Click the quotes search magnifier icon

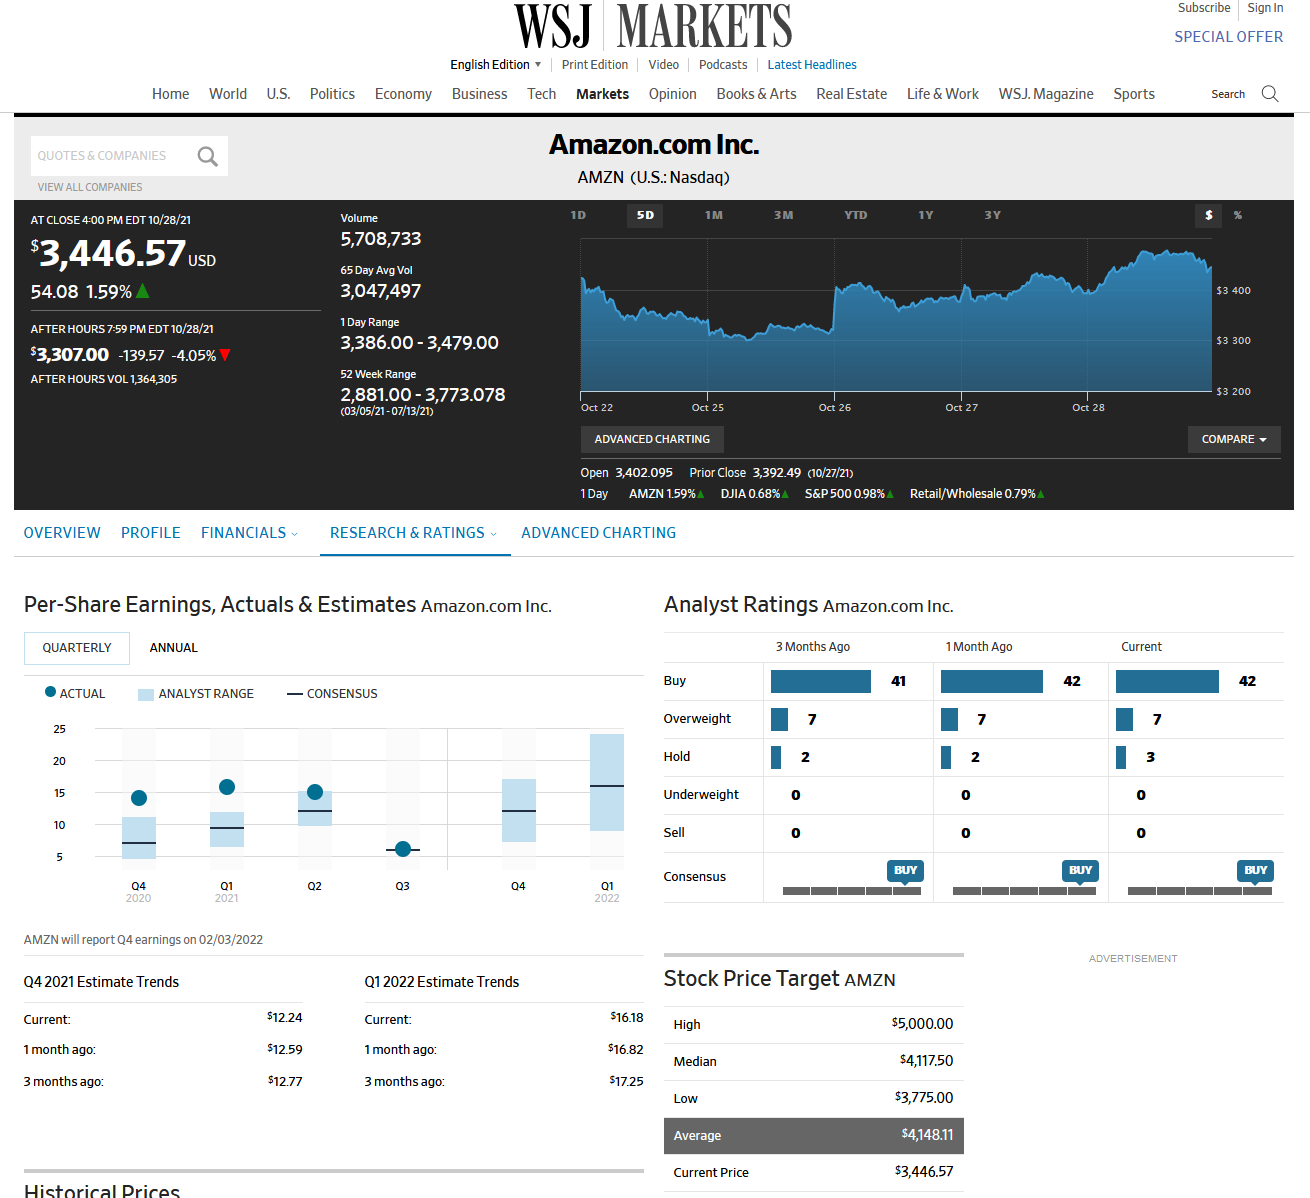click(207, 156)
